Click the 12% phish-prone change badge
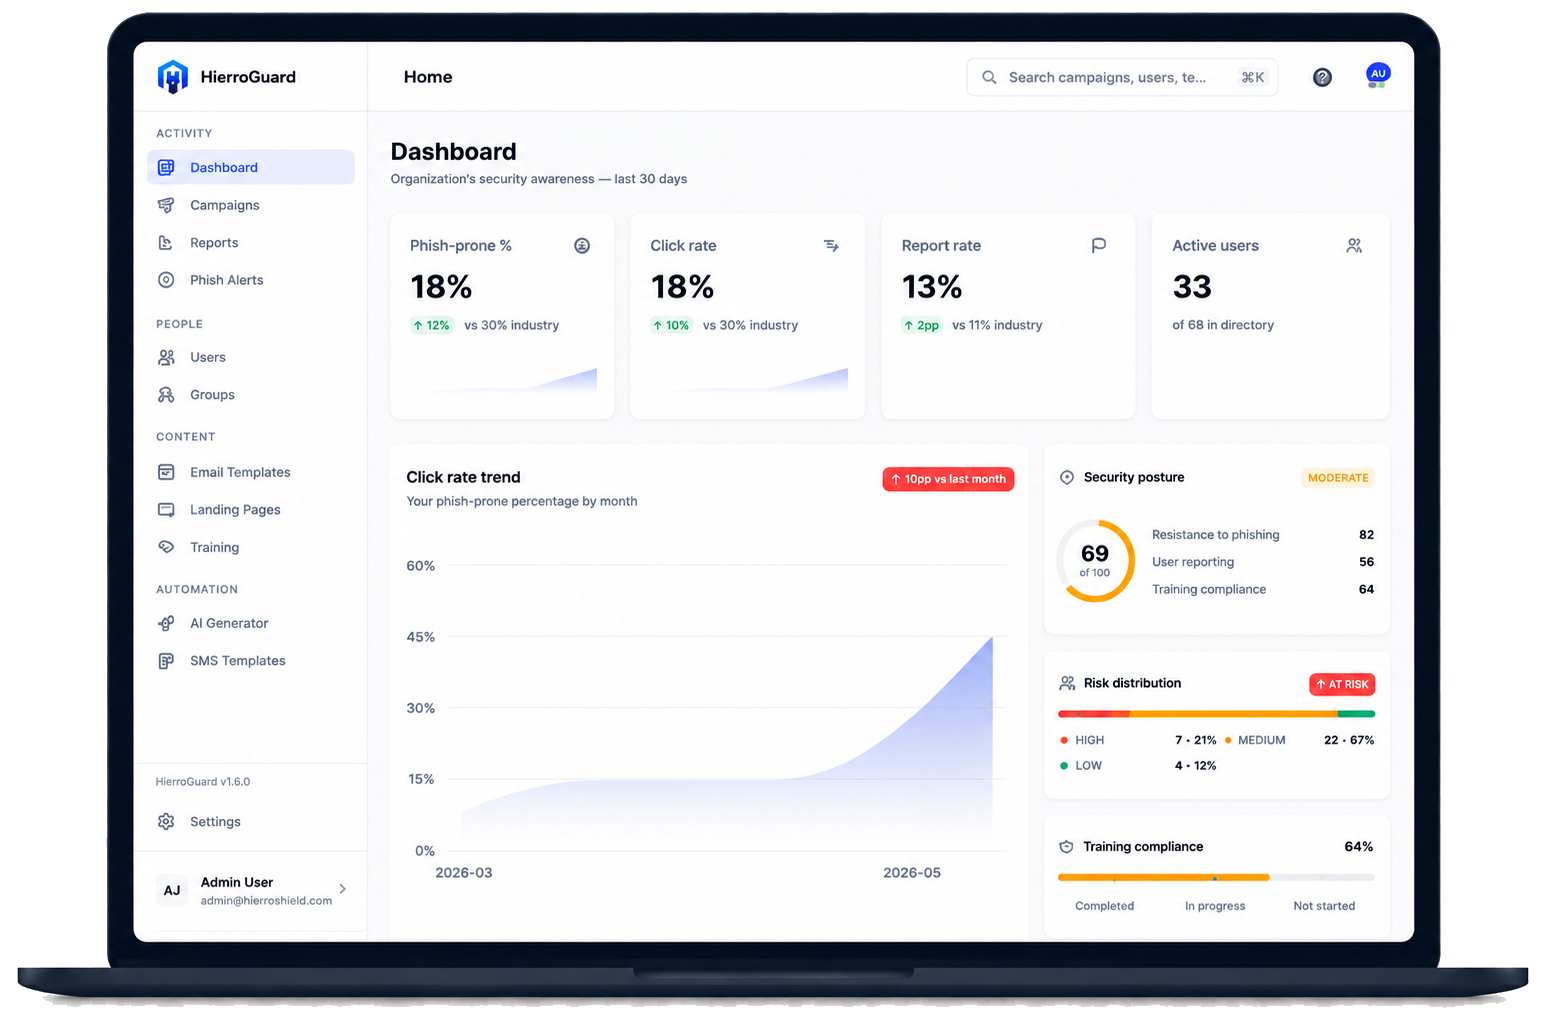The width and height of the screenshot is (1552, 1013). [x=432, y=325]
